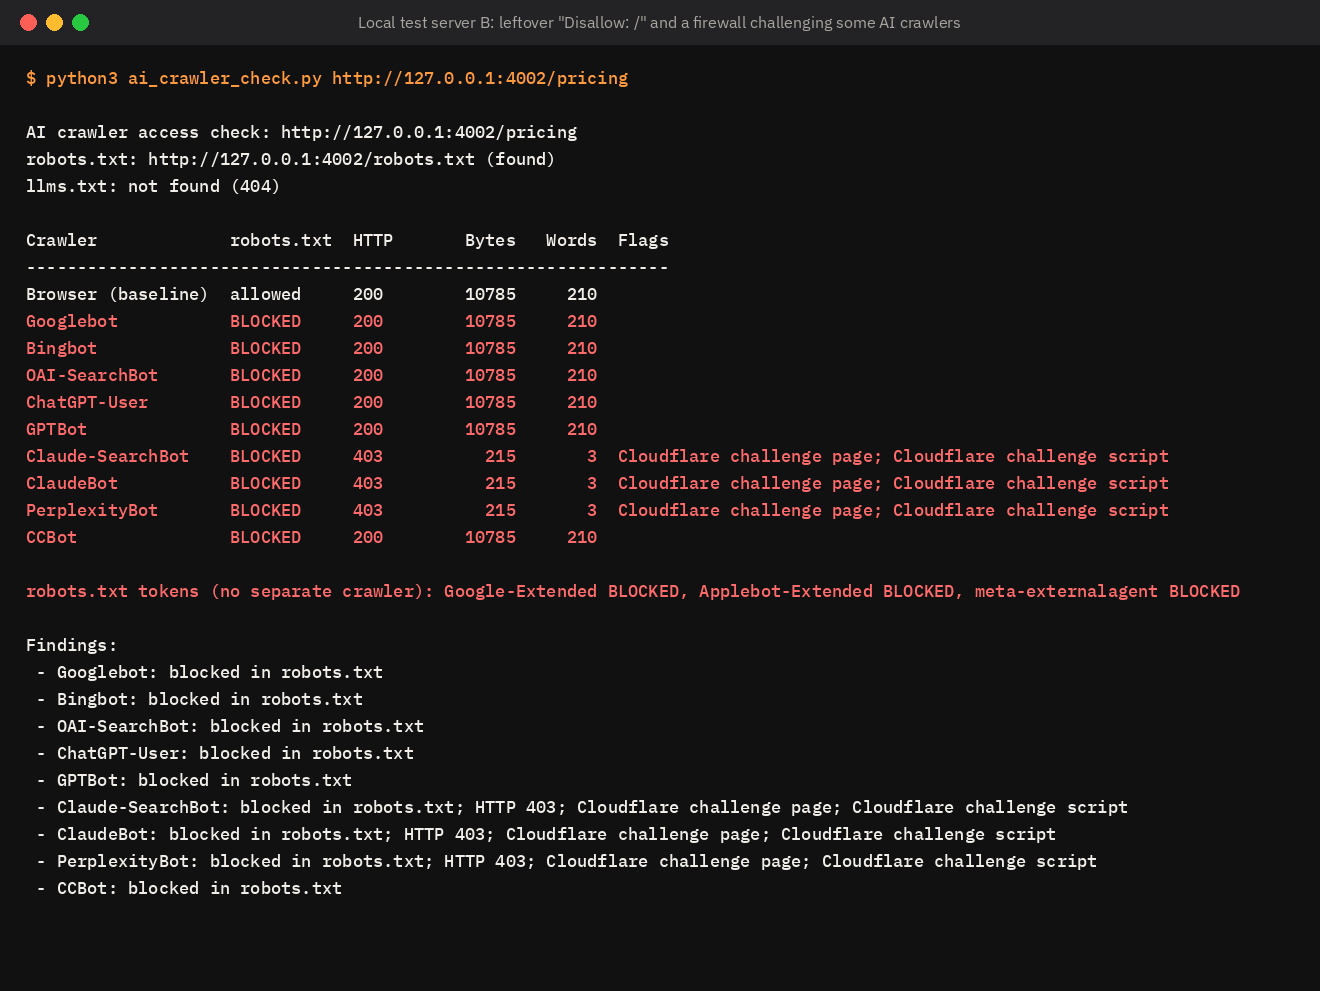The image size is (1320, 991).
Task: Click ClaudeBot's Cloudflare challenge flags in table
Action: (x=893, y=483)
